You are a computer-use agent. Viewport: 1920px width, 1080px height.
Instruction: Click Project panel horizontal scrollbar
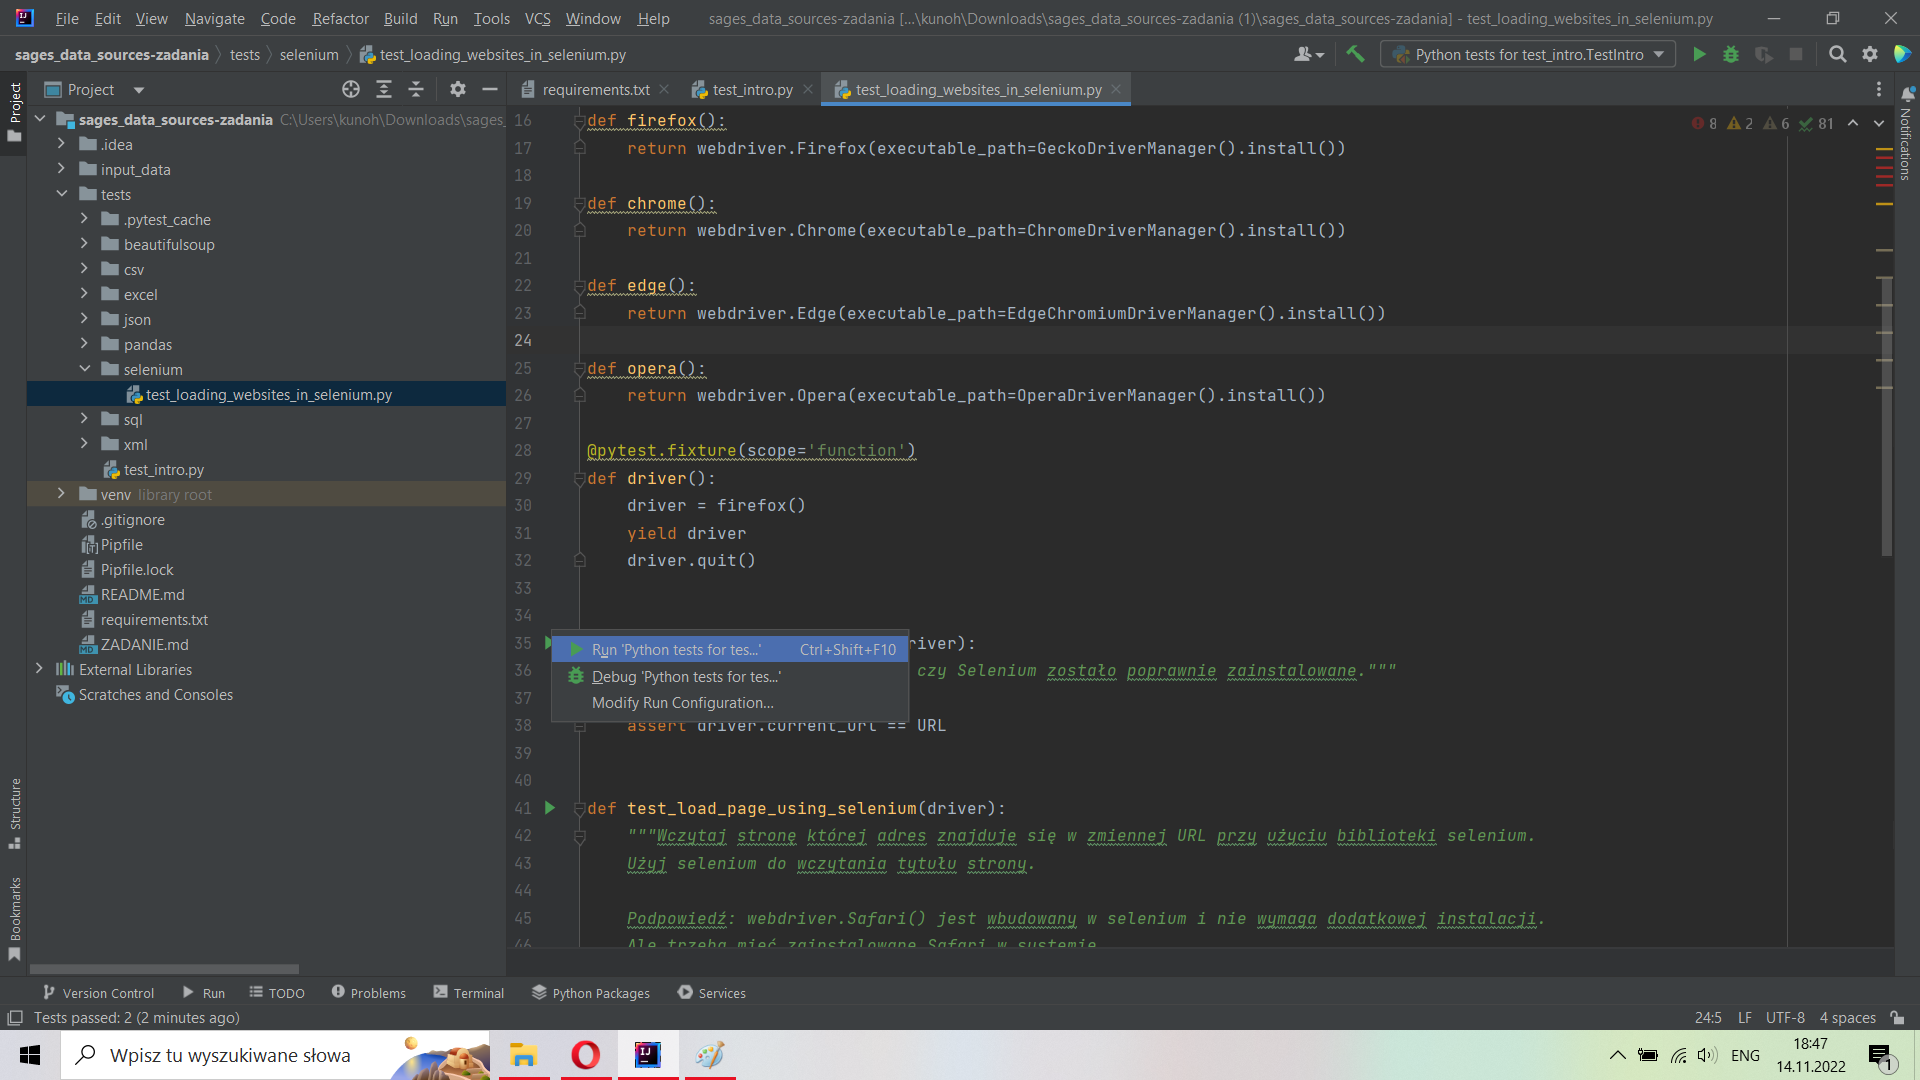pos(164,969)
